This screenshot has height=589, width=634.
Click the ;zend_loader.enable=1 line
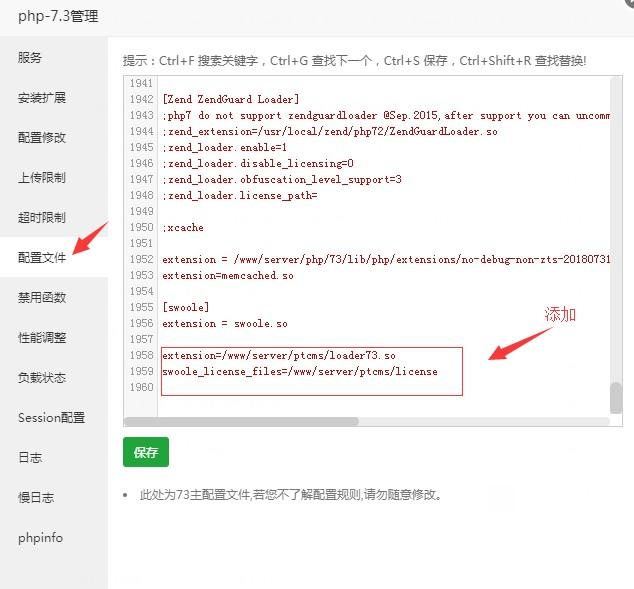(x=224, y=148)
